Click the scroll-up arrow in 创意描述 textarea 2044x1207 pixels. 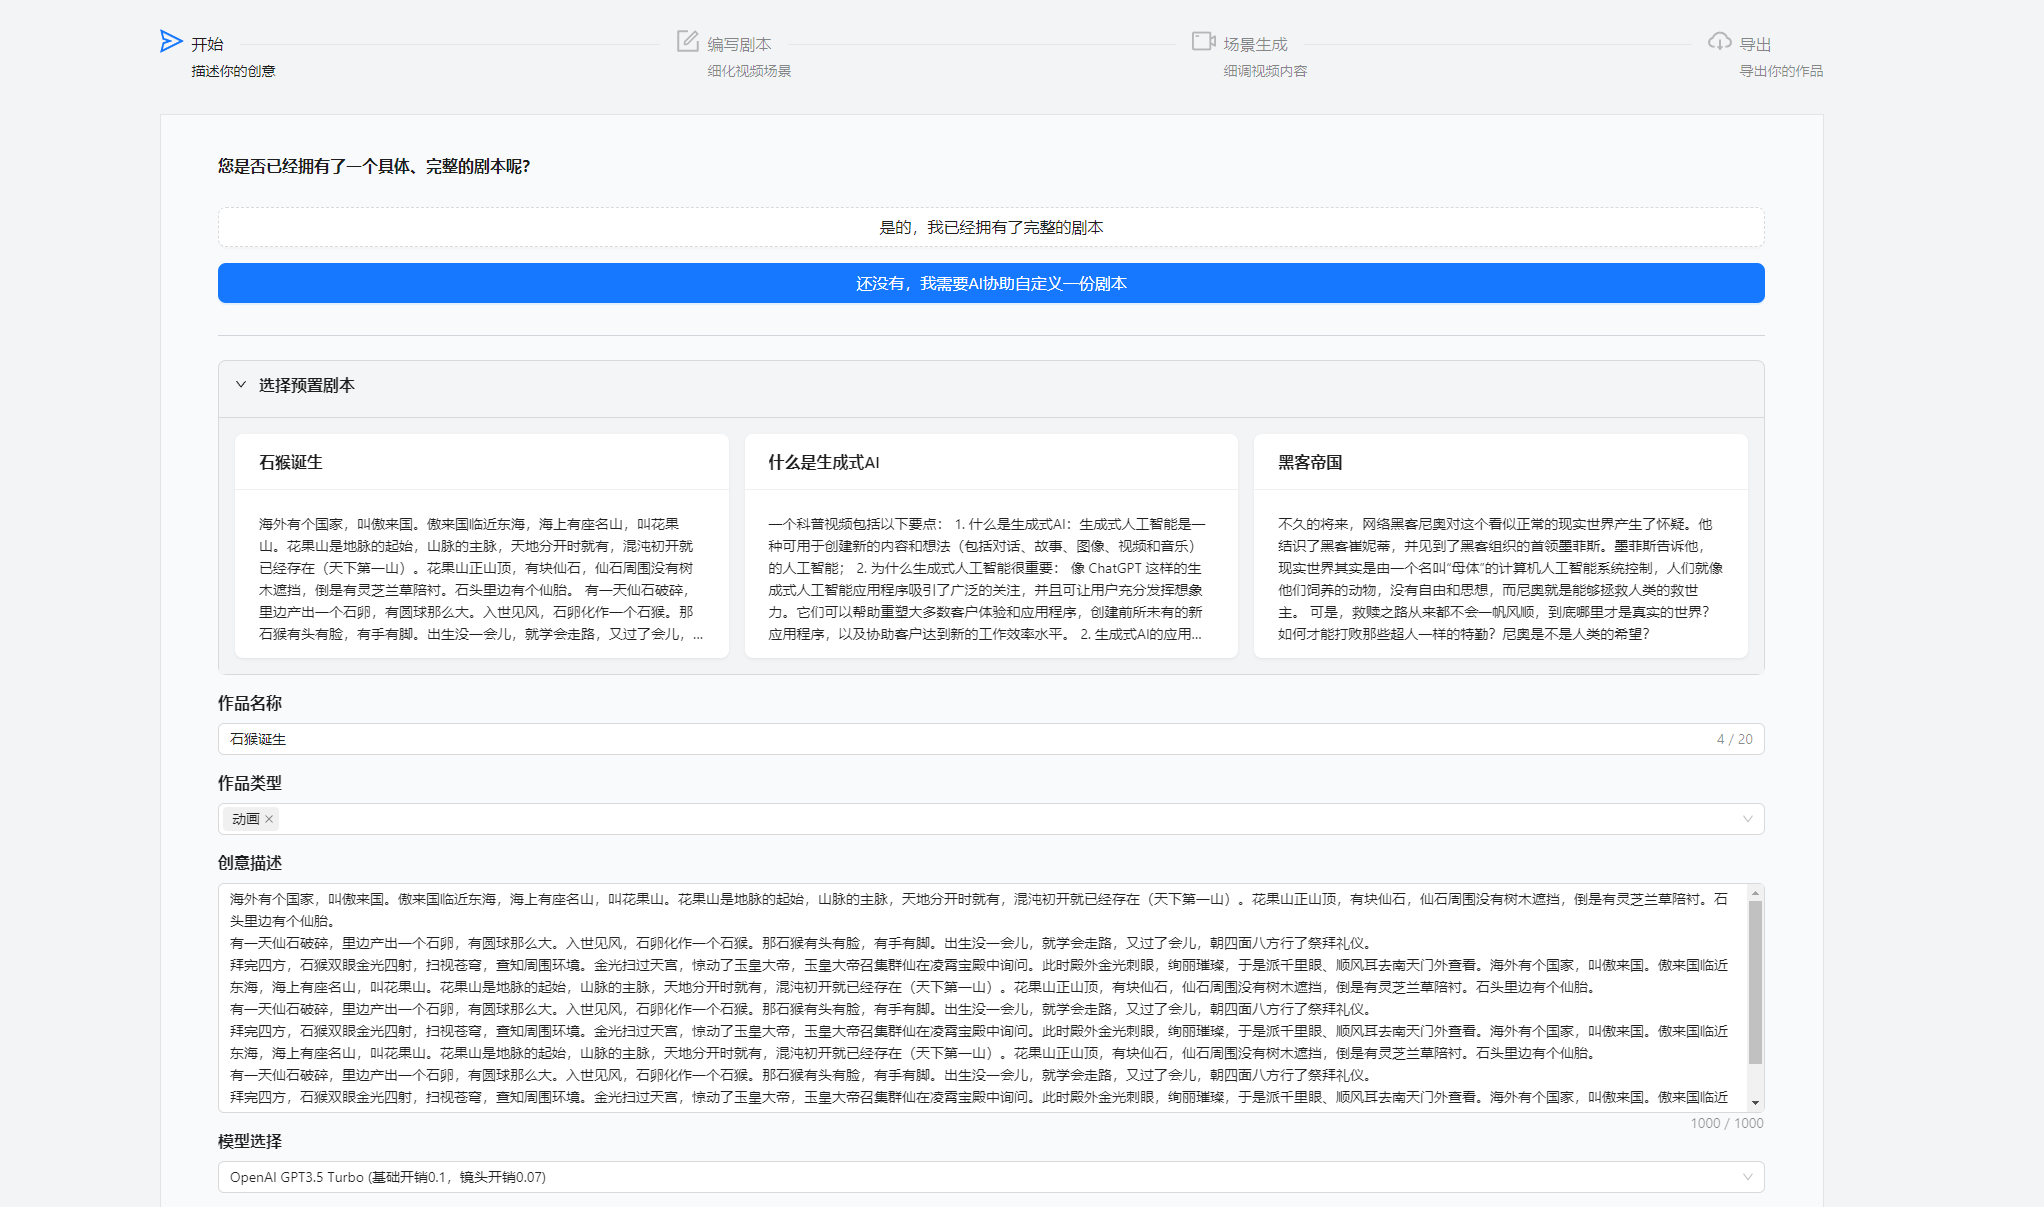(1755, 894)
